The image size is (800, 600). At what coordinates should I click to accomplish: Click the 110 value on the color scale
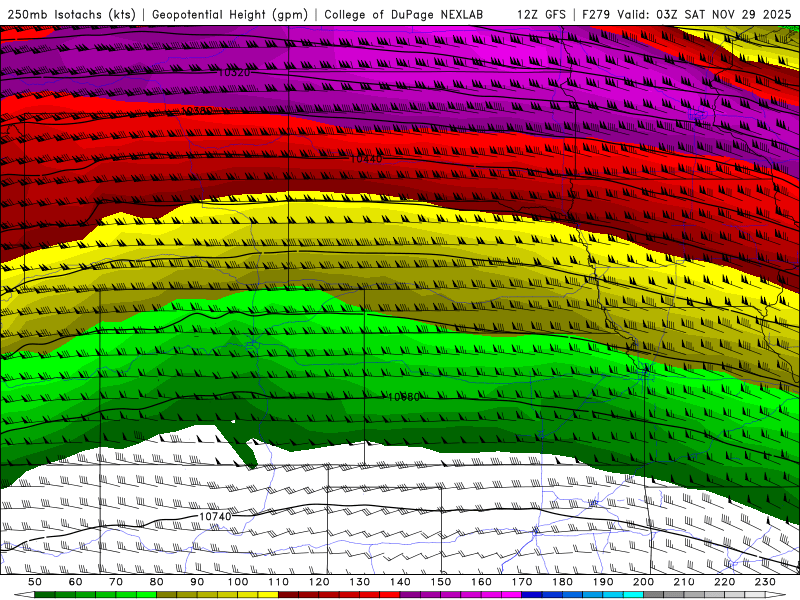coord(278,582)
